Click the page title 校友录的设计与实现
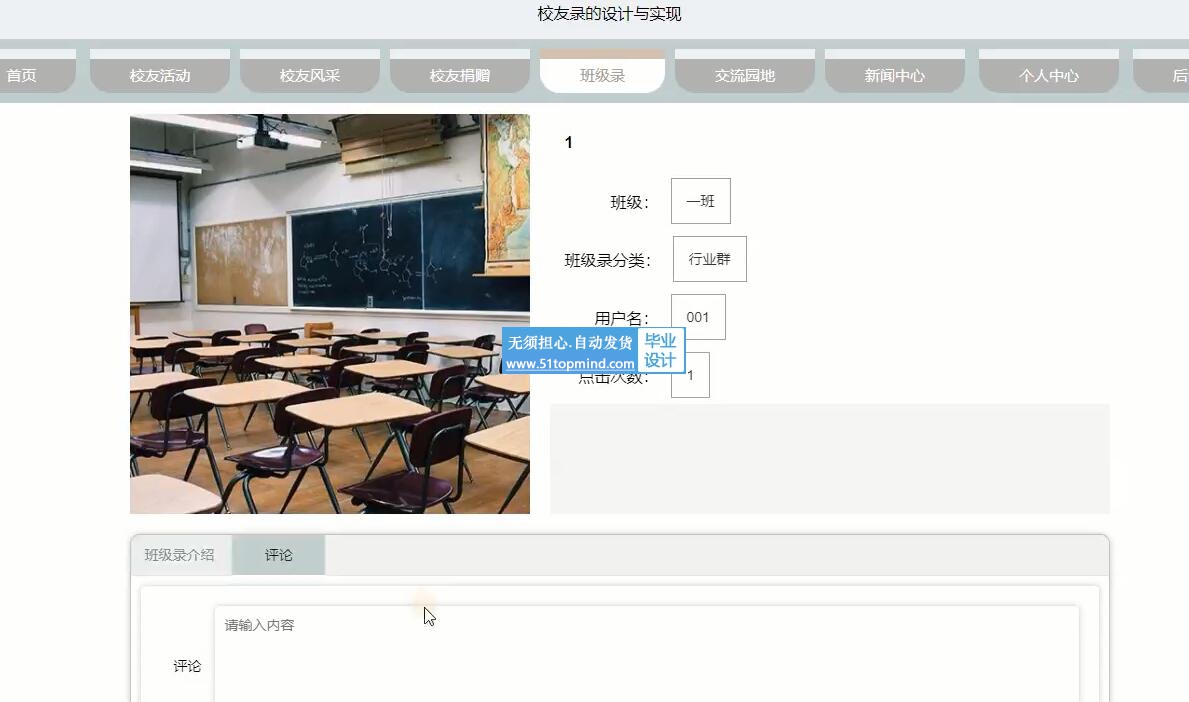Image resolution: width=1189 pixels, height=702 pixels. coord(609,14)
